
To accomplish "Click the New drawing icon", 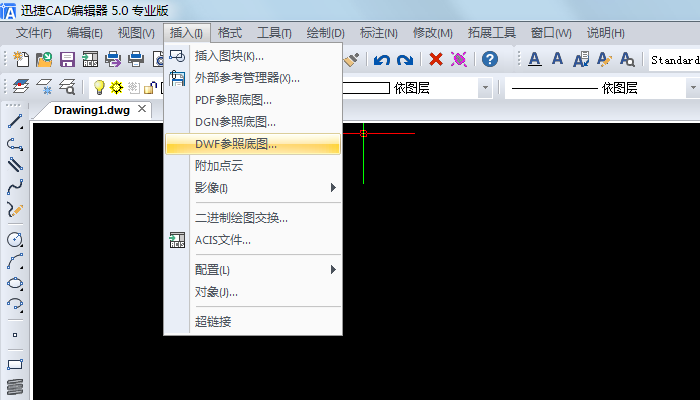I will [x=21, y=59].
